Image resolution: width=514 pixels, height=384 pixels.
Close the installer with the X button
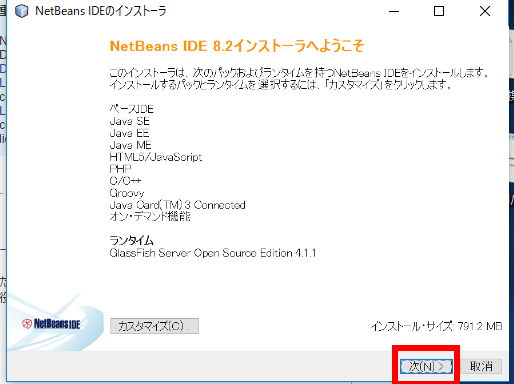point(485,11)
